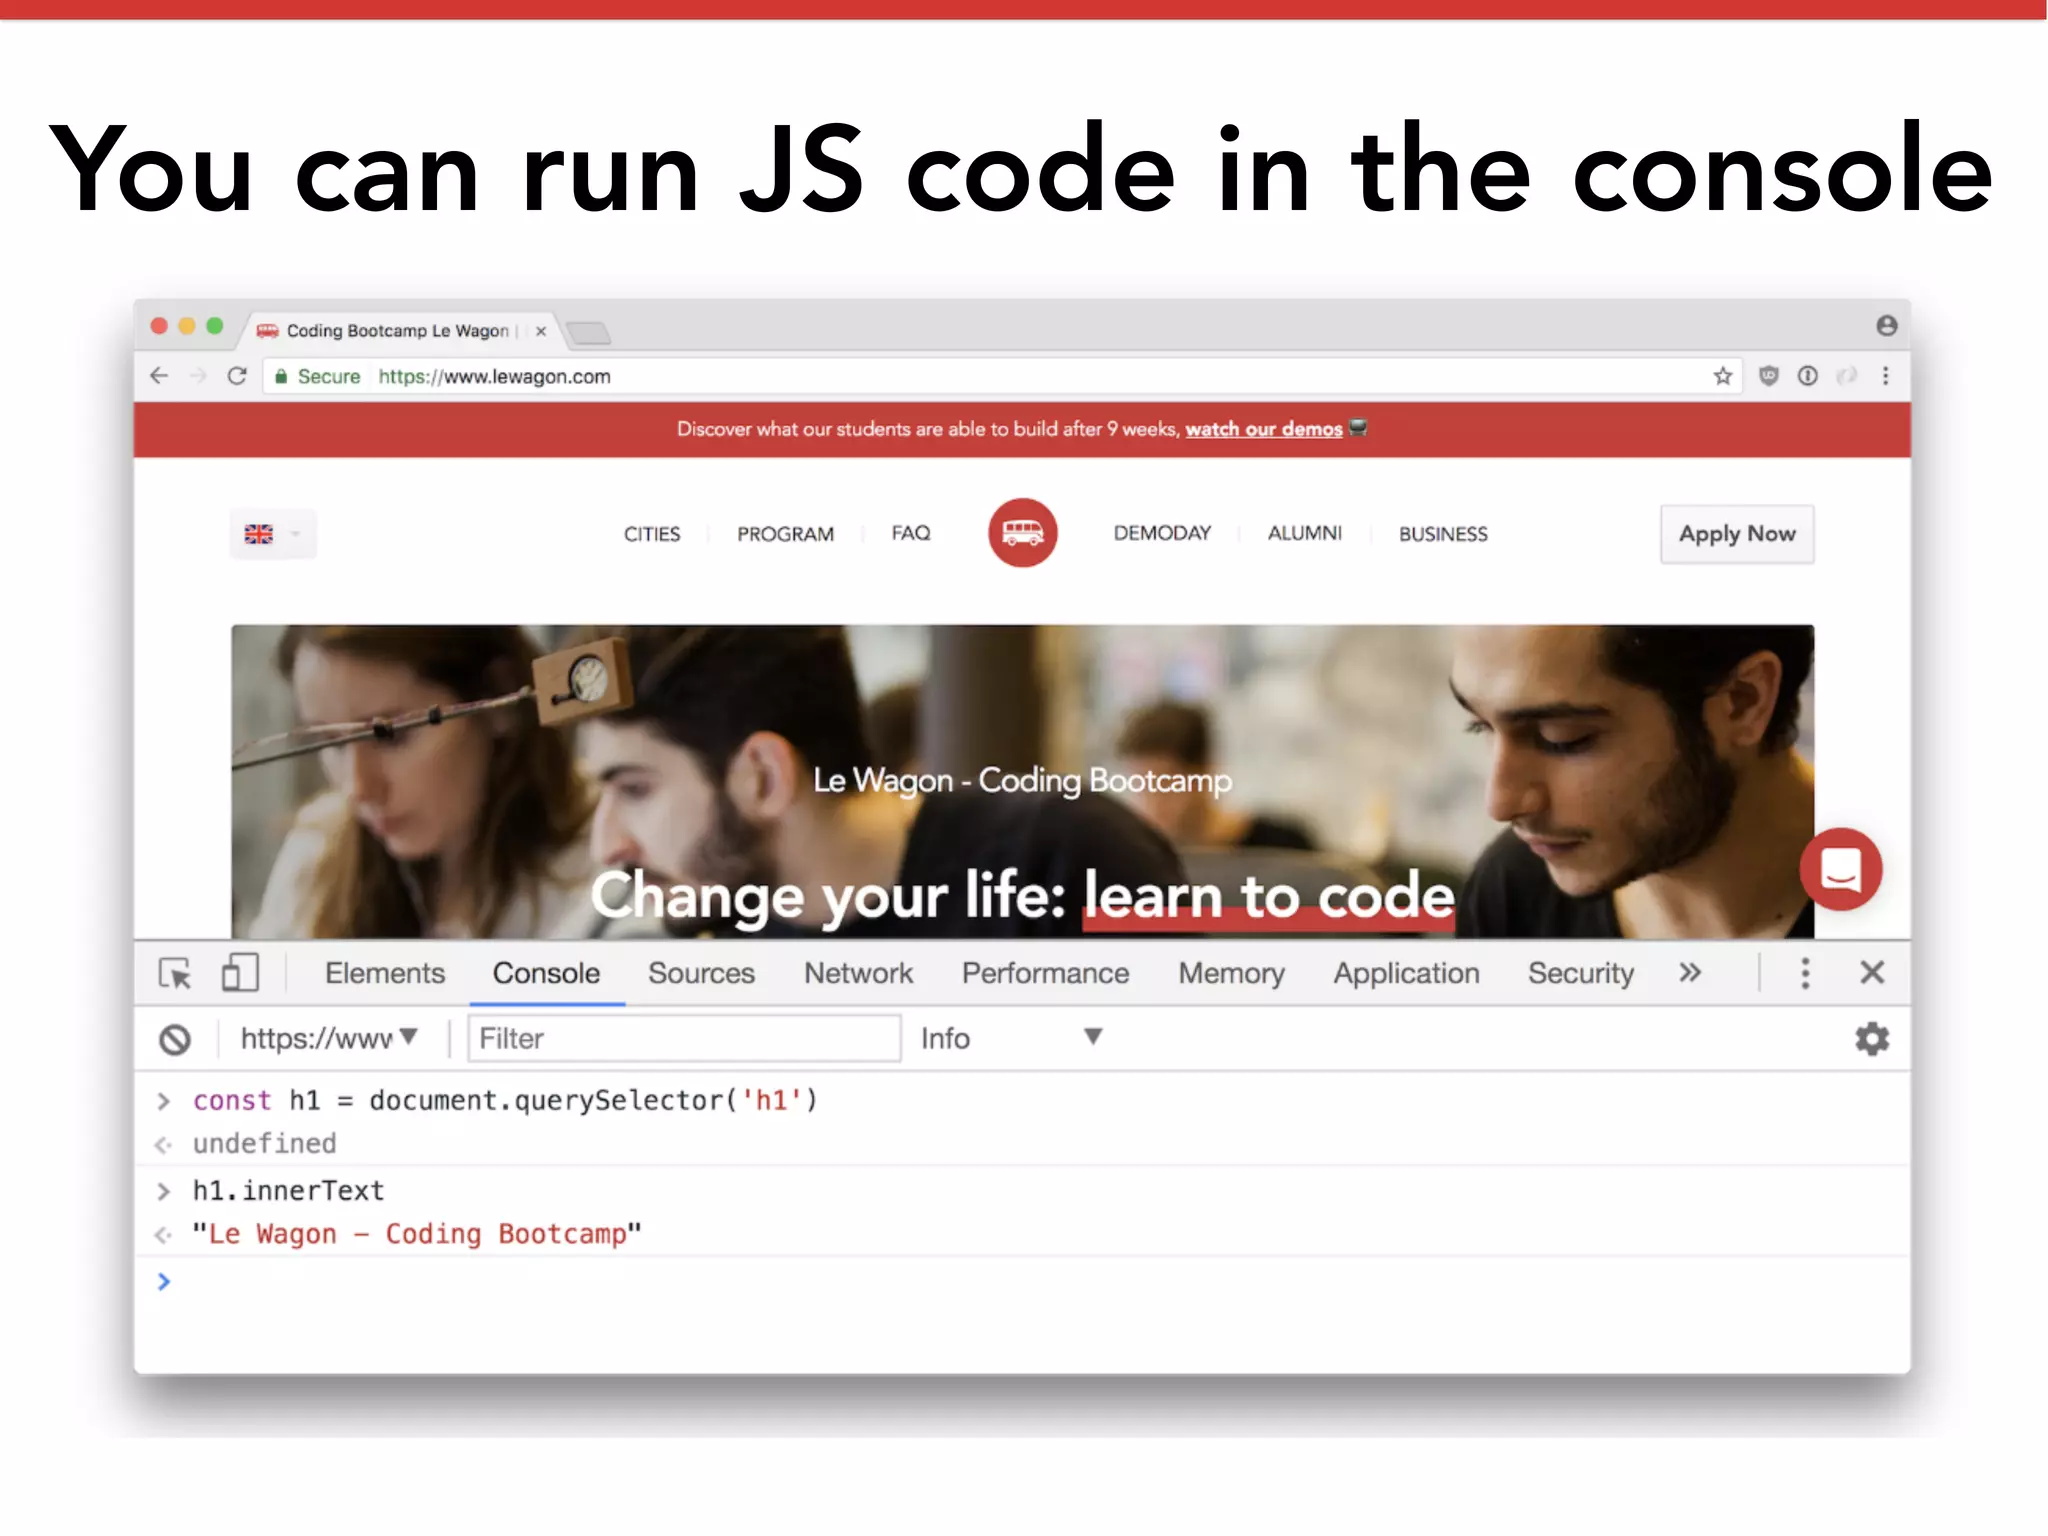Image resolution: width=2048 pixels, height=1536 pixels.
Task: Click the const h1 querySelector console line
Action: (x=505, y=1100)
